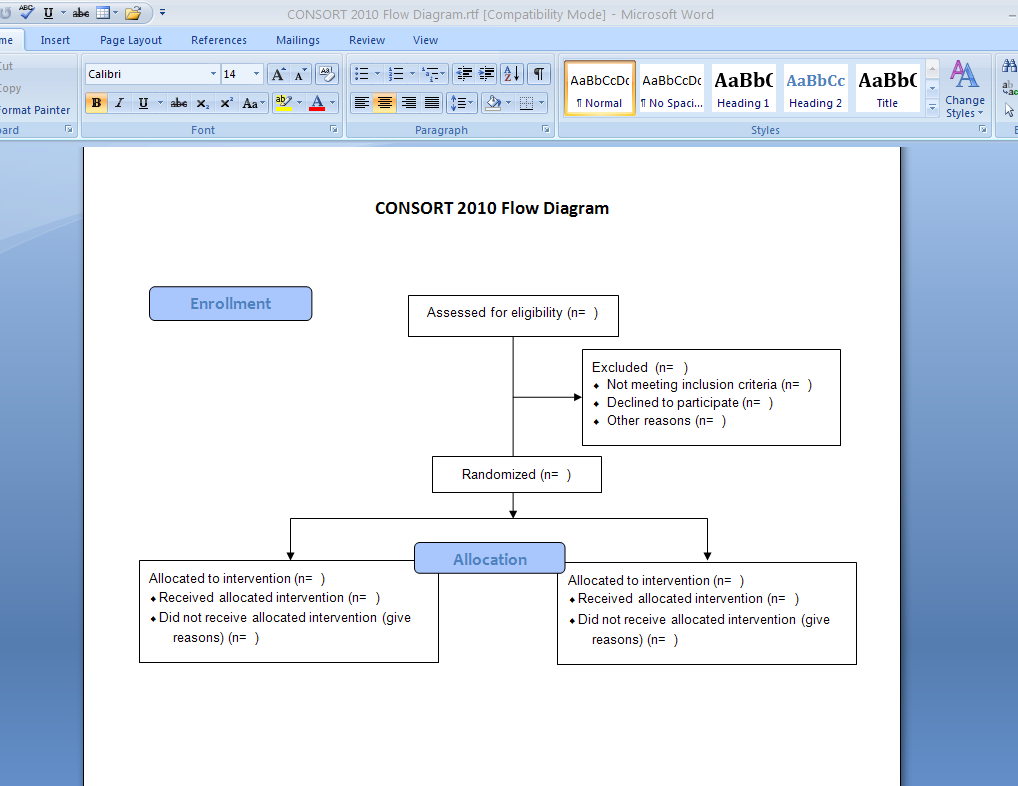Click Quick Access Toolbar strikethrough icon
1018x786 pixels.
(81, 13)
